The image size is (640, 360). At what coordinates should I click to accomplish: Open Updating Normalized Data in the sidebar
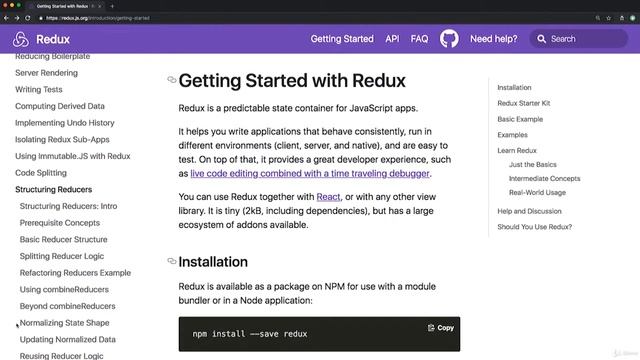(67, 340)
